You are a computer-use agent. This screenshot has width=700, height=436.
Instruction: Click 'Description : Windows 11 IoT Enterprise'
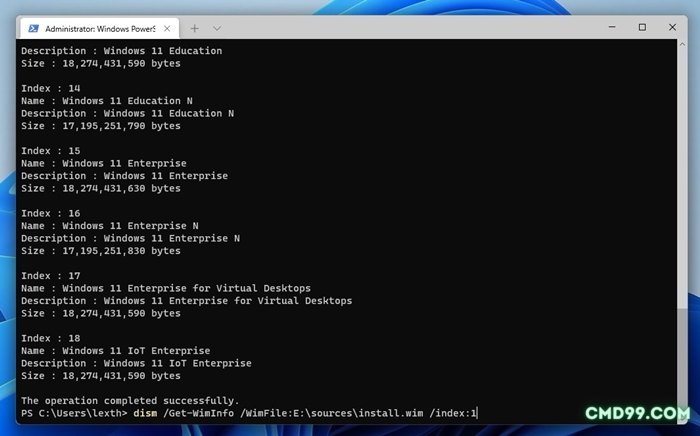[136, 363]
